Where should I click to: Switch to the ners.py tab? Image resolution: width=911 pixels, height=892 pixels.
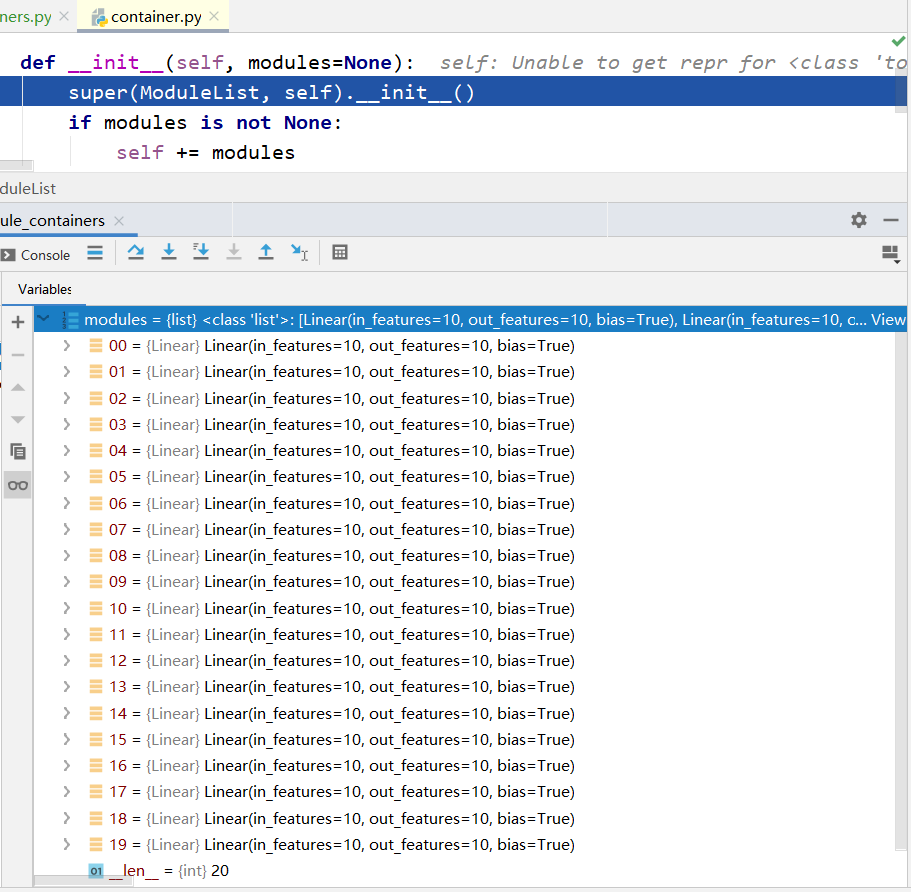(x=26, y=17)
